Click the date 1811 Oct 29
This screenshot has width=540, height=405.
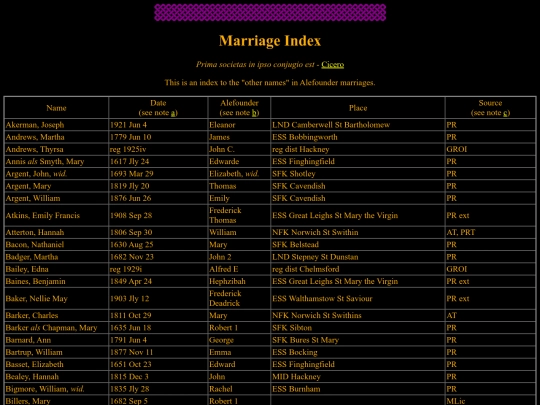131,315
